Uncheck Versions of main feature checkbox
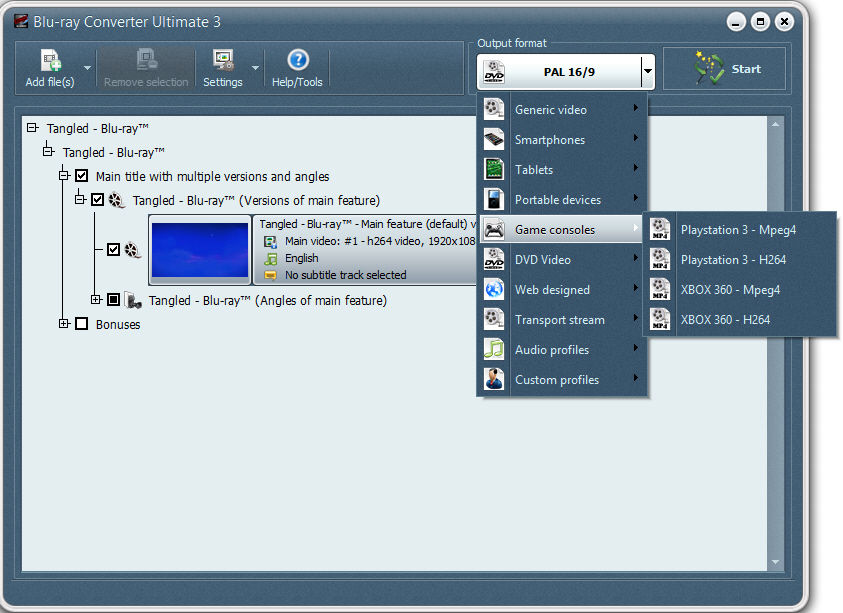This screenshot has height=613, width=843. (97, 199)
